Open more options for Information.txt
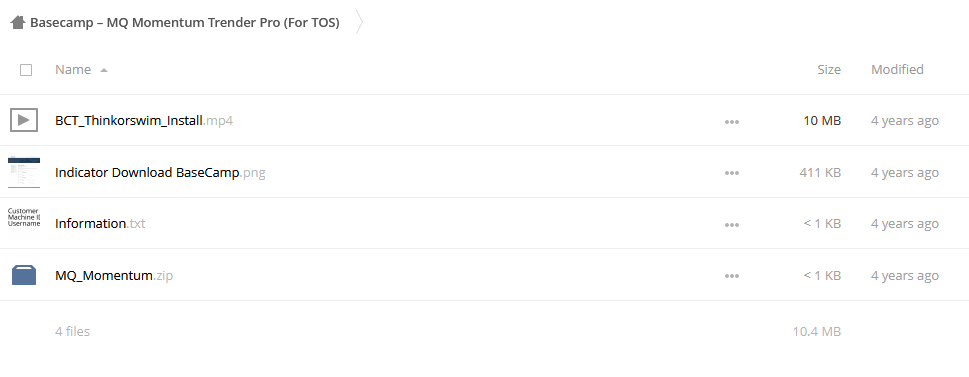969x377 pixels. pyautogui.click(x=732, y=225)
